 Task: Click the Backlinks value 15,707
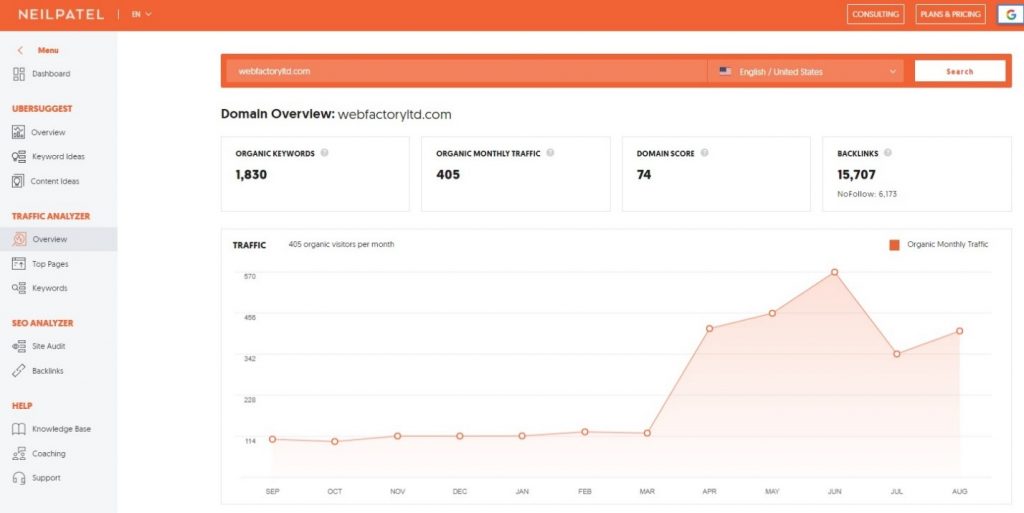[x=856, y=174]
